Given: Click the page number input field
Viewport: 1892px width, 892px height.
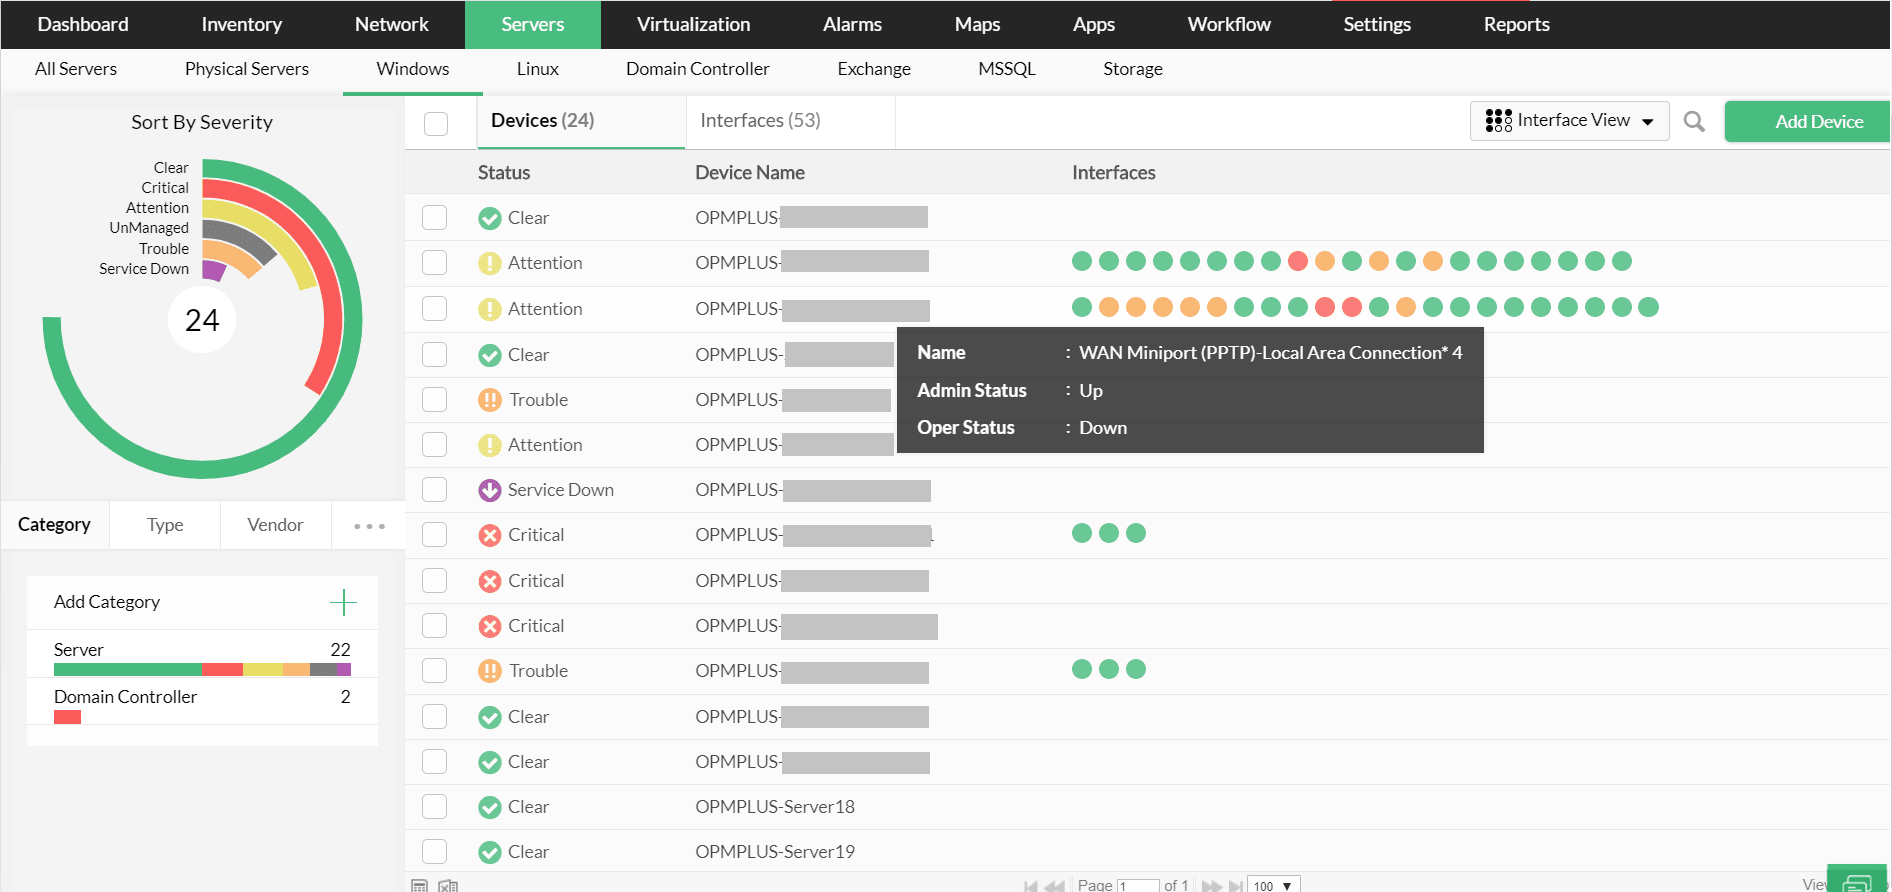Looking at the screenshot, I should pos(1137,885).
